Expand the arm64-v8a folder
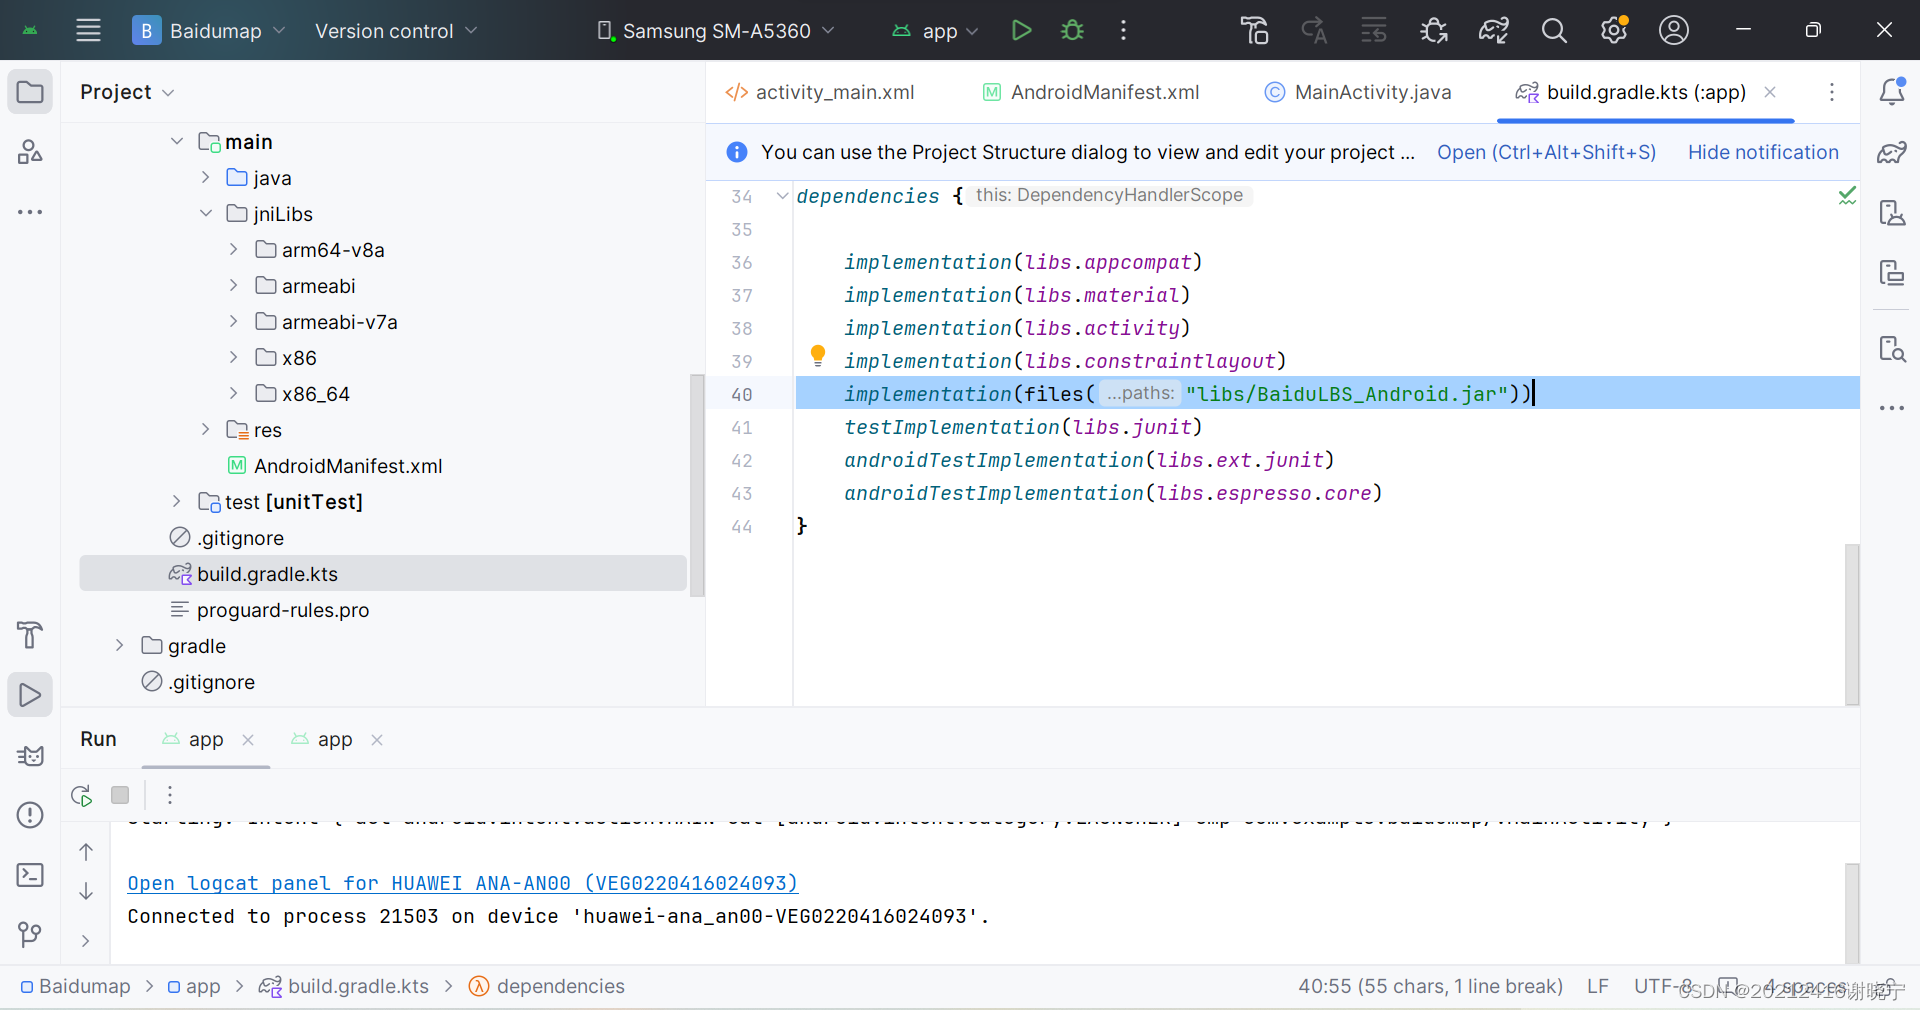The width and height of the screenshot is (1920, 1010). click(x=234, y=249)
